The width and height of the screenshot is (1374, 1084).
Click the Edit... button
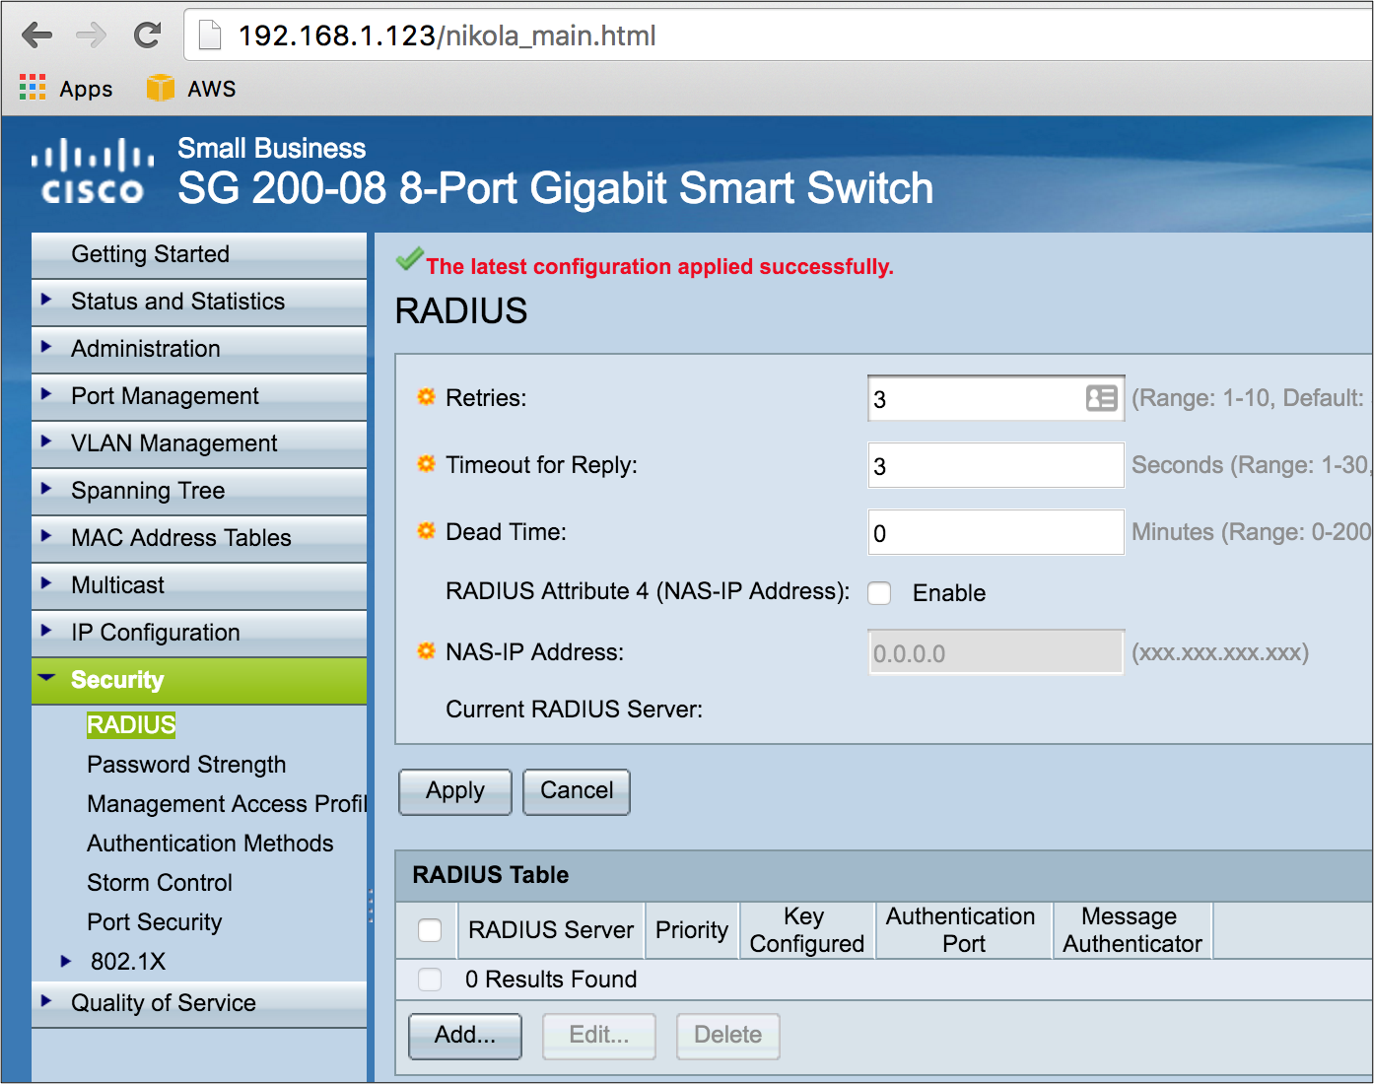[x=599, y=1036]
